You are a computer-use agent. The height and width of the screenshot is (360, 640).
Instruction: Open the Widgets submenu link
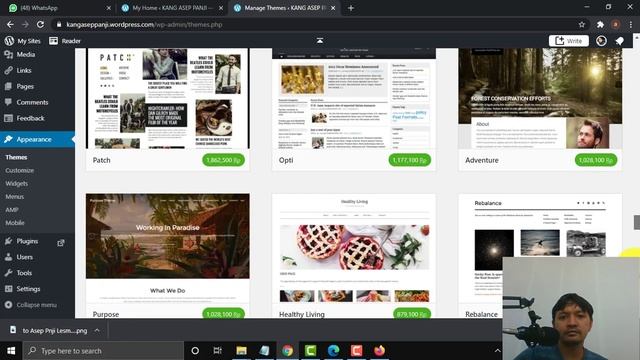(x=17, y=183)
